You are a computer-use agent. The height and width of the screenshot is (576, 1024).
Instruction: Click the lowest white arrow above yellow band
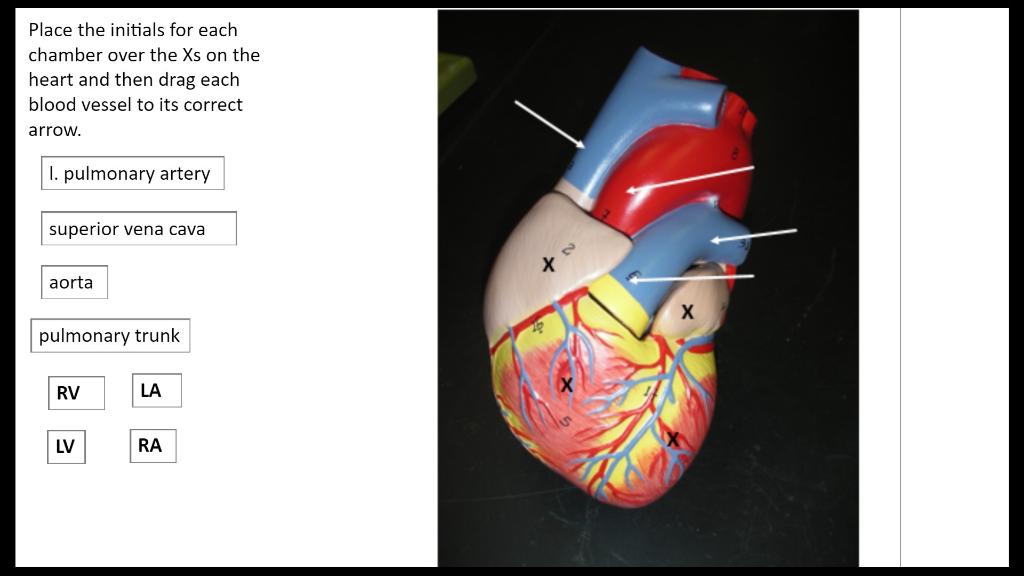[691, 278]
